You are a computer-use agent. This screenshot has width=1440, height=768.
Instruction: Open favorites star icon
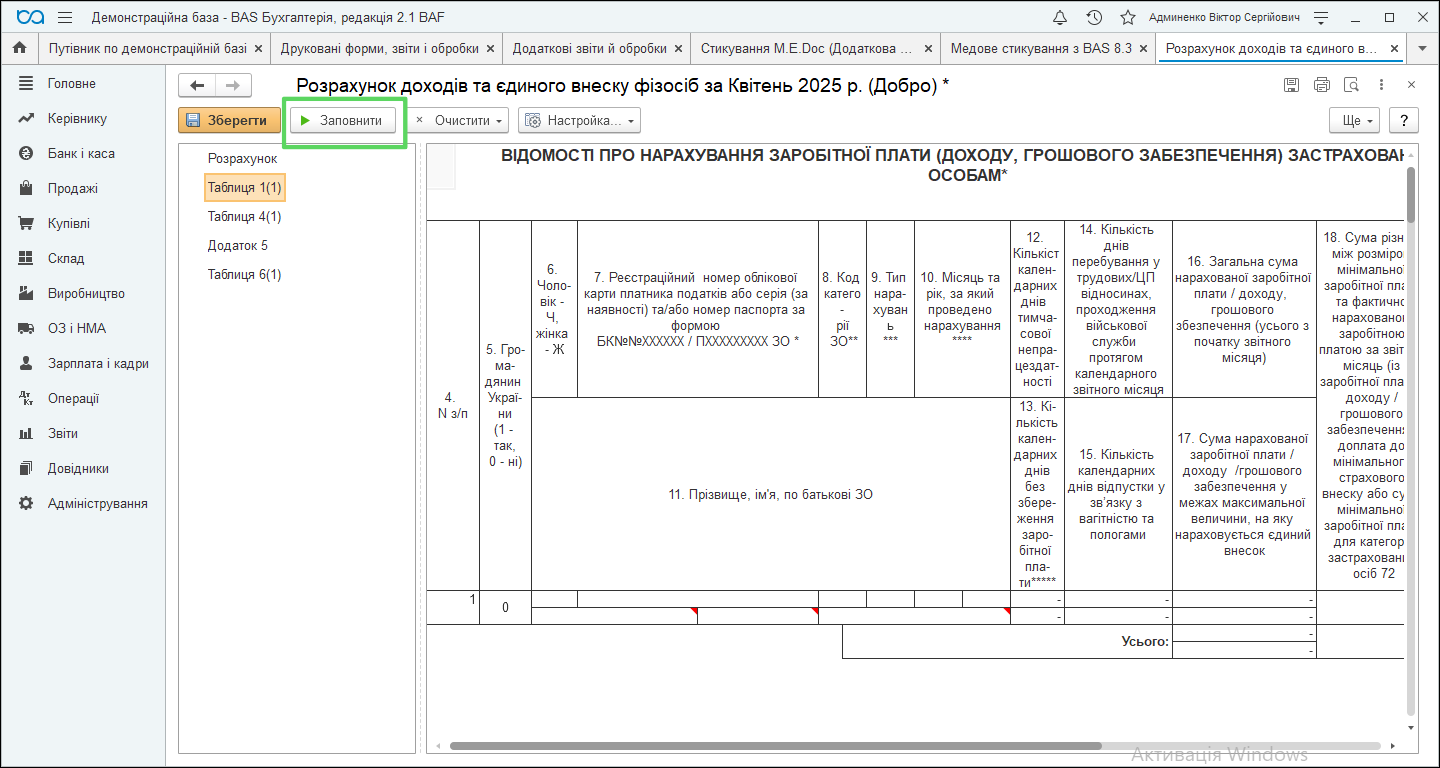point(1127,18)
